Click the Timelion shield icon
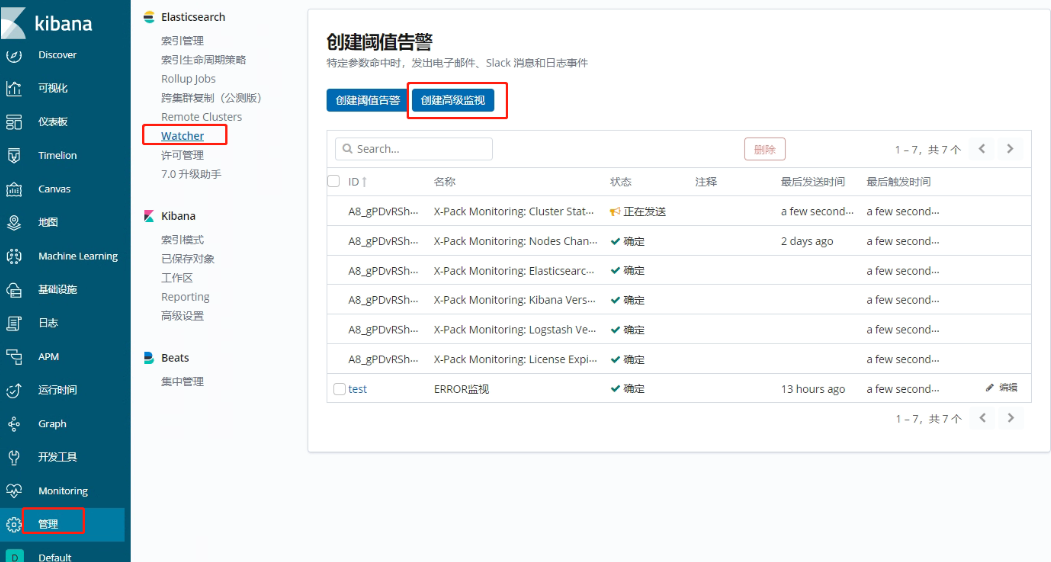This screenshot has height=562, width=1051. pos(14,155)
